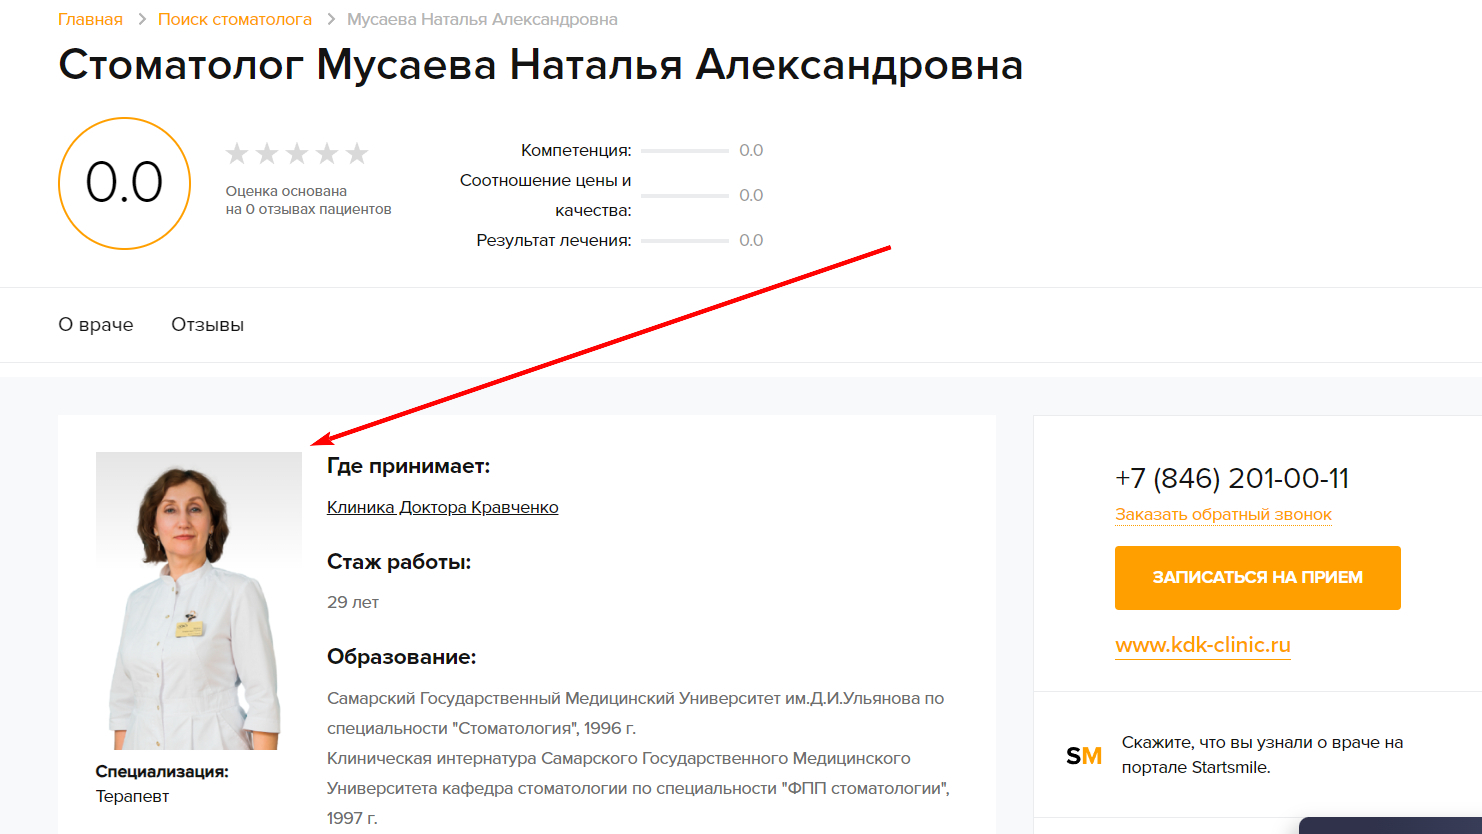Open Поиск стоматолога breadcrumb link

235,20
